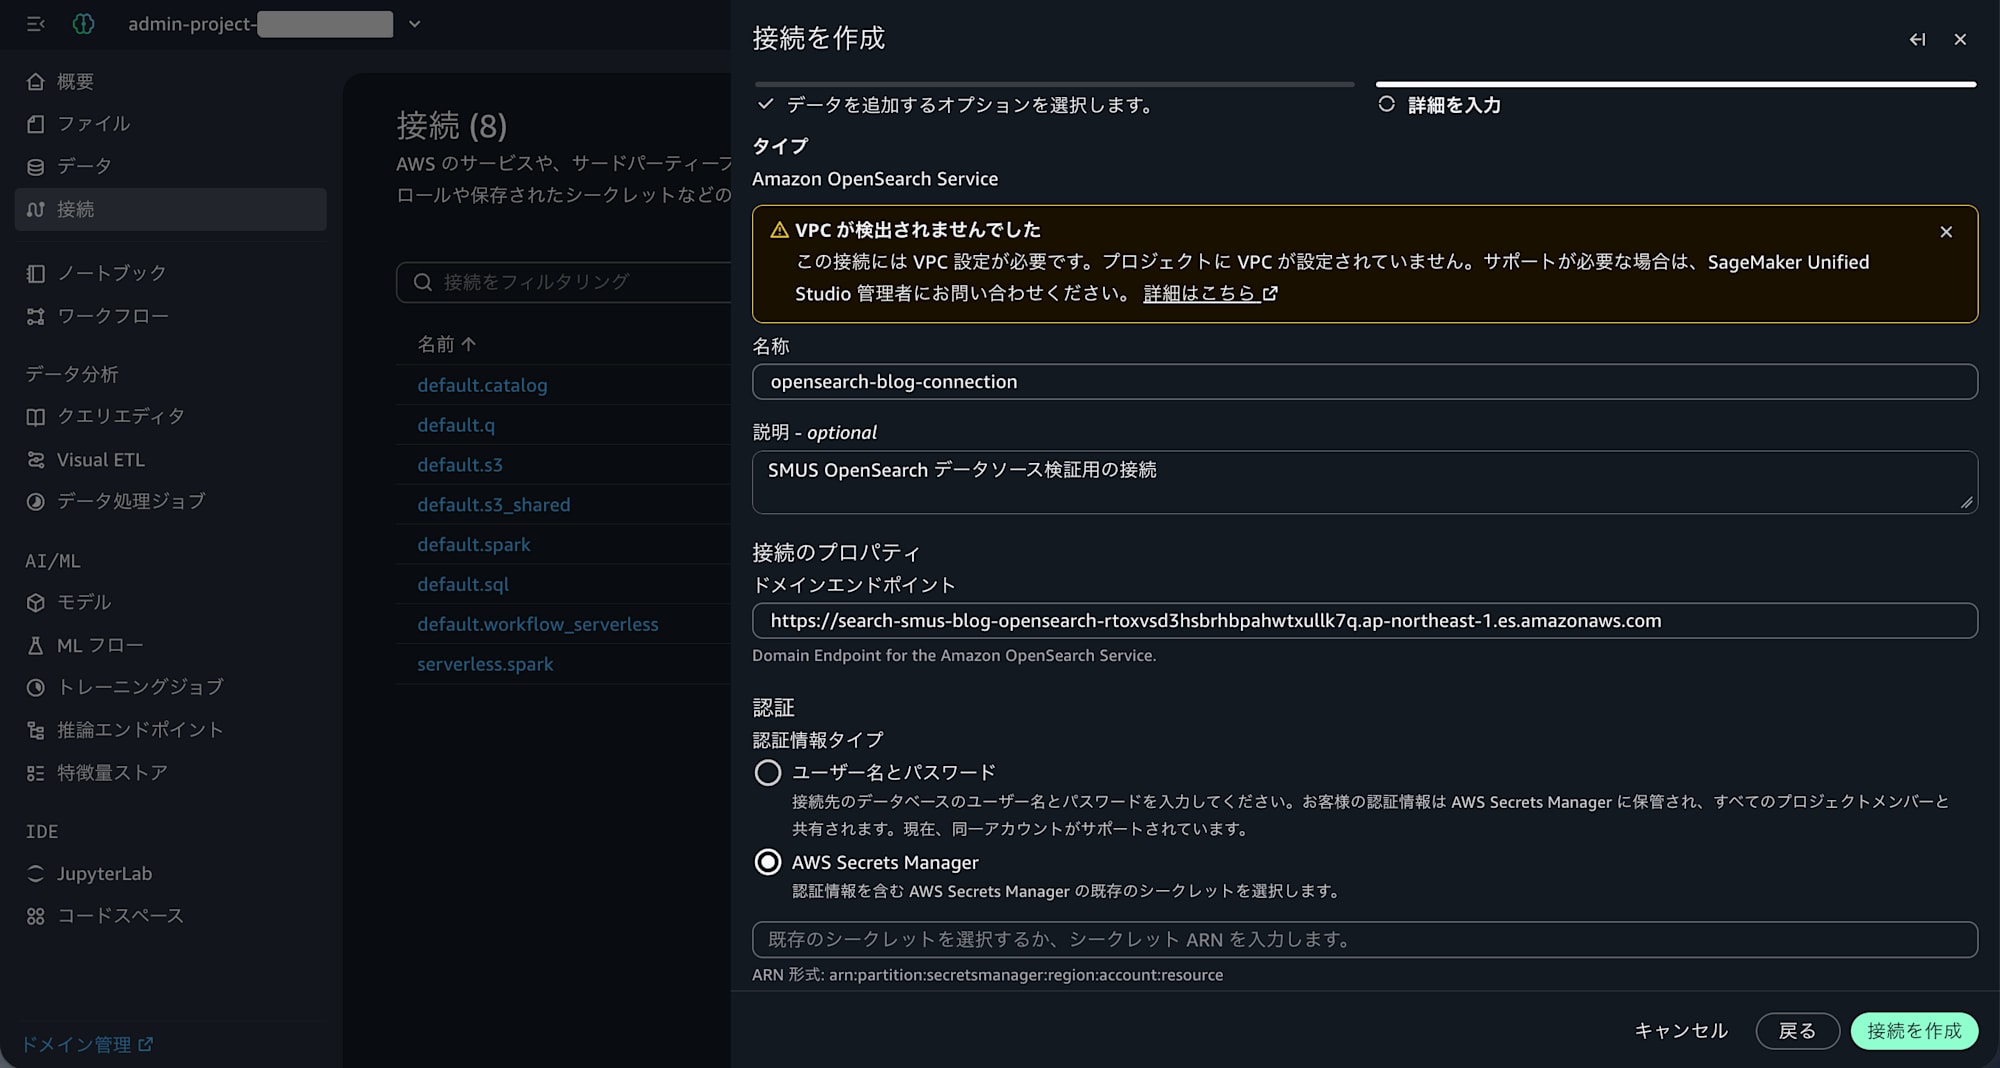Go to step データを追加するオプションを選択します
Screen dimensions: 2000x1068
pos(970,105)
